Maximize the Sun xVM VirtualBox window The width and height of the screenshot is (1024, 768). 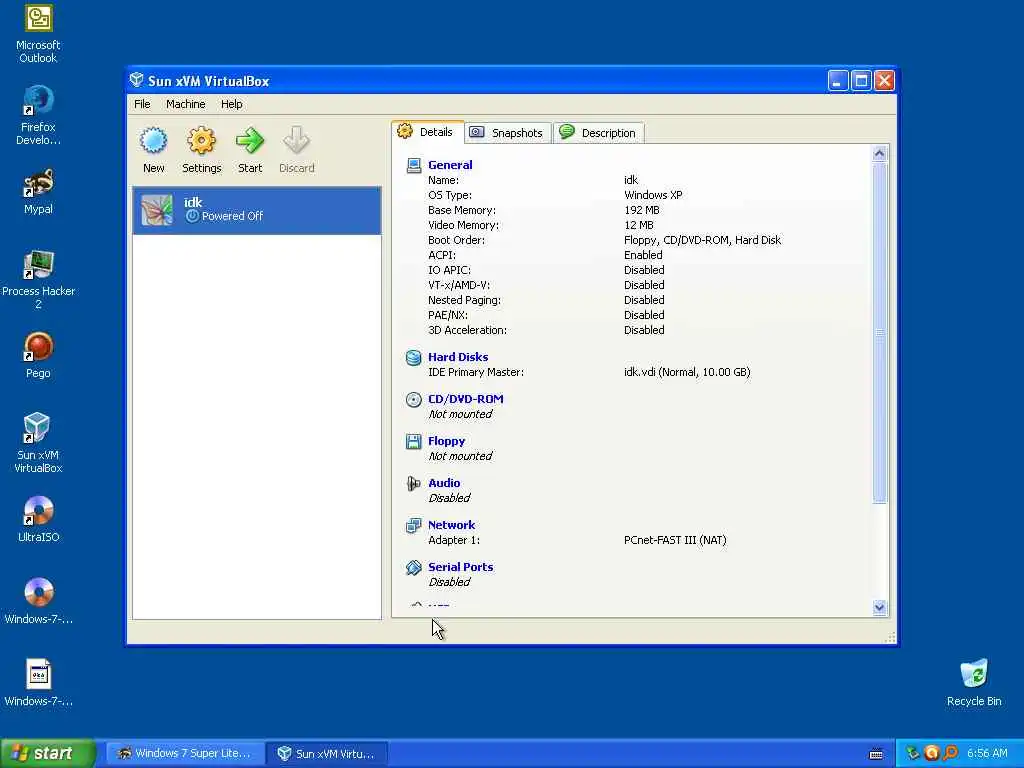(x=861, y=80)
